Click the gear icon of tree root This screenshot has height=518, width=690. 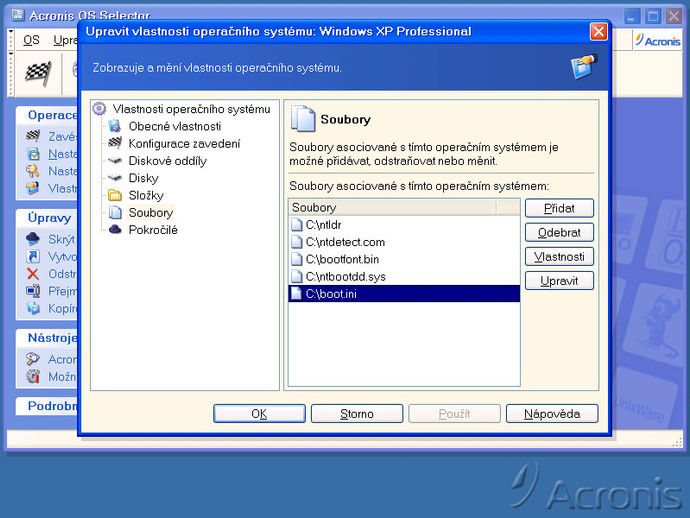[x=99, y=109]
